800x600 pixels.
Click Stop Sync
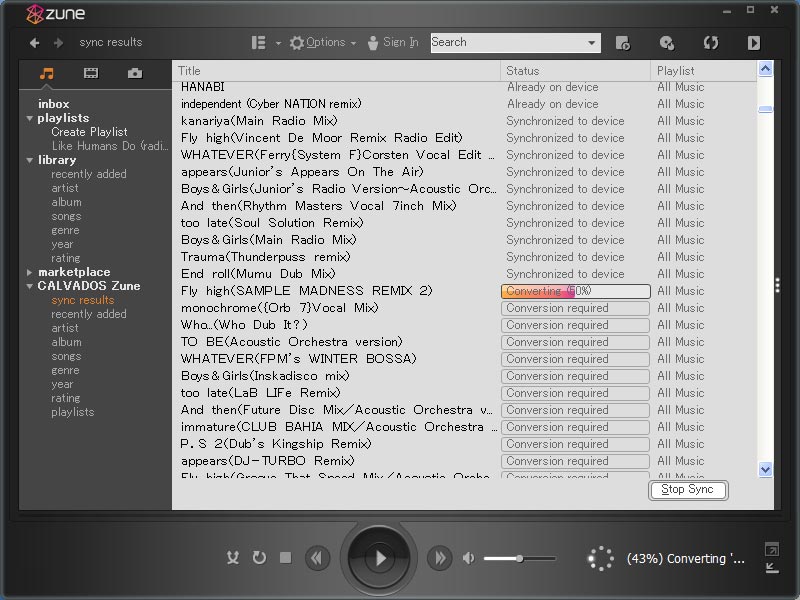coord(688,490)
